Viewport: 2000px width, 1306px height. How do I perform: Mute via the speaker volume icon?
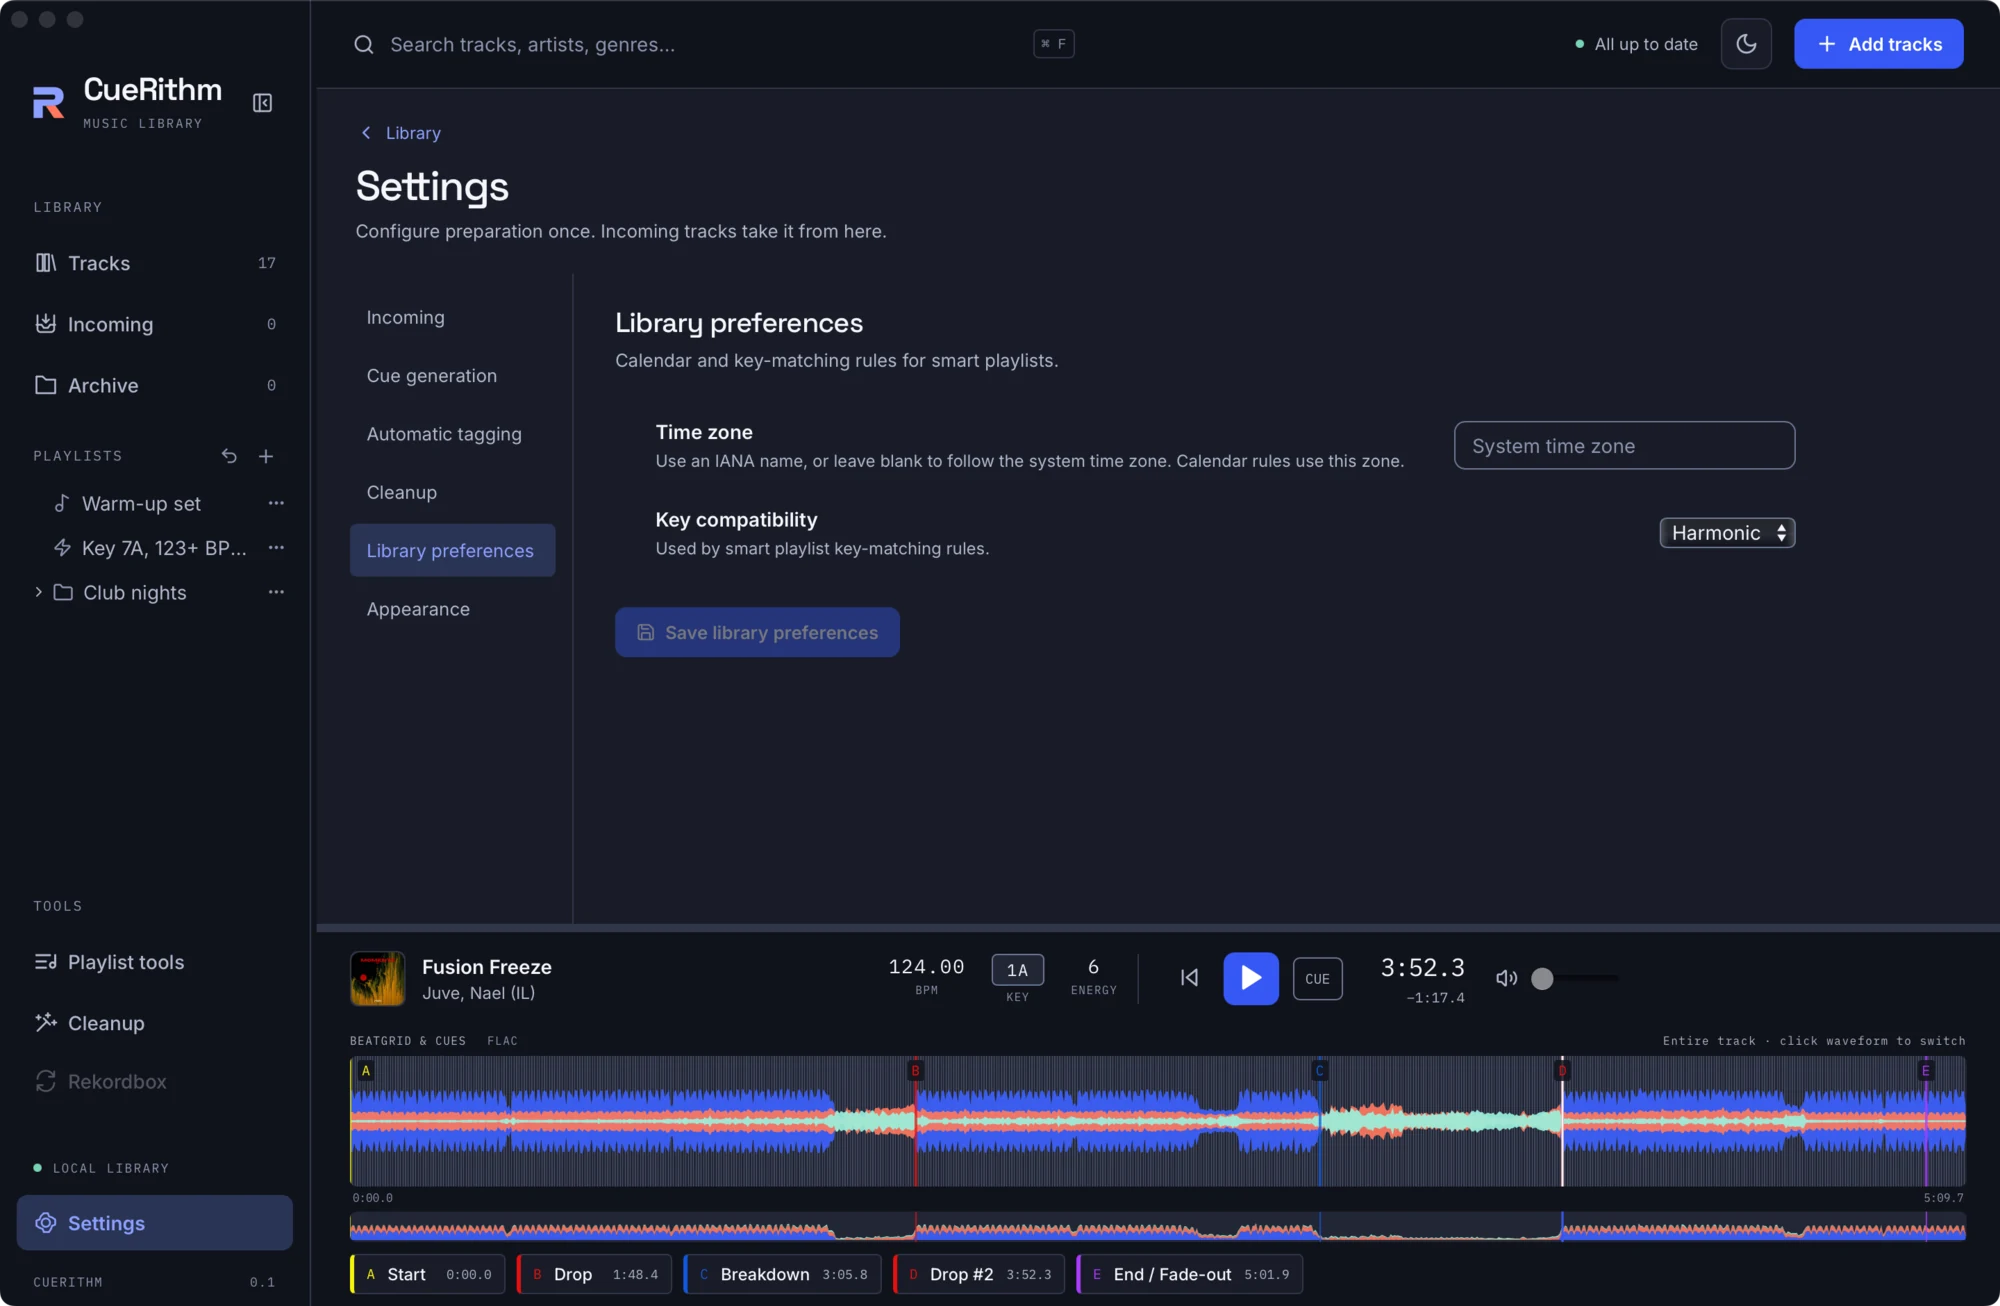tap(1506, 978)
